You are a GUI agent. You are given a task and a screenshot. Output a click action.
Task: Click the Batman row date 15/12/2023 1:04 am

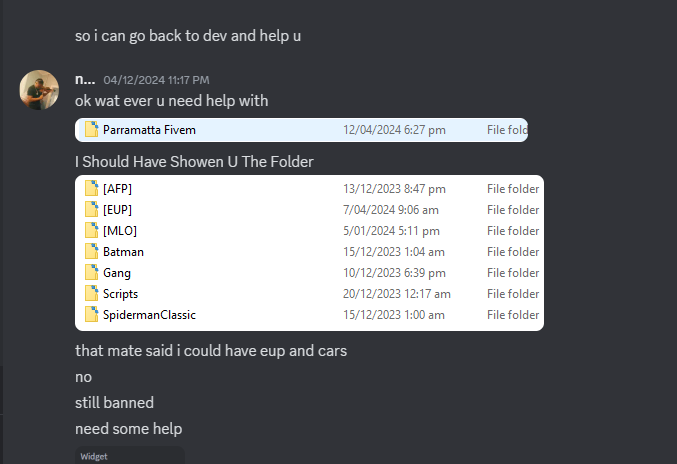(393, 252)
